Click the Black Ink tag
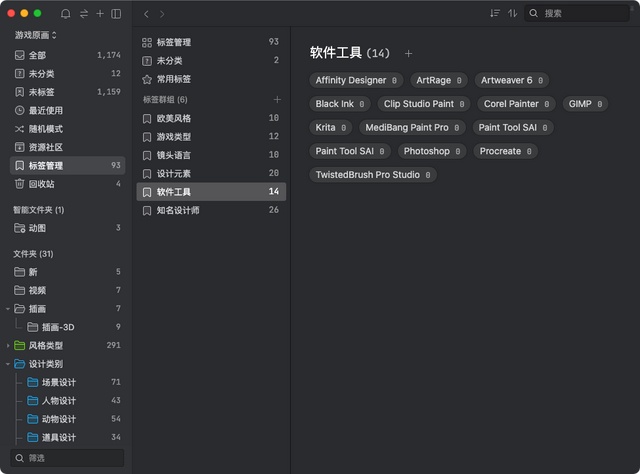The height and width of the screenshot is (474, 640). click(340, 104)
